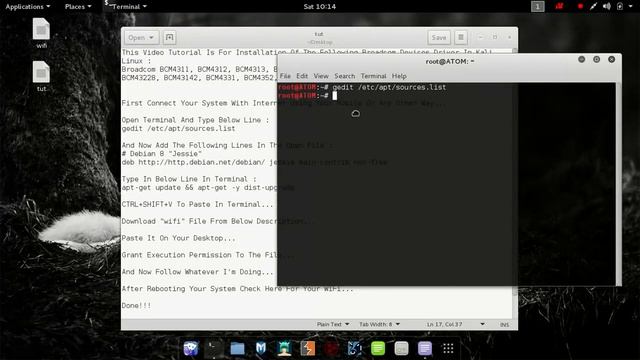Screen dimensions: 640x360
Task: Open the green notes dock icon
Action: (378, 348)
